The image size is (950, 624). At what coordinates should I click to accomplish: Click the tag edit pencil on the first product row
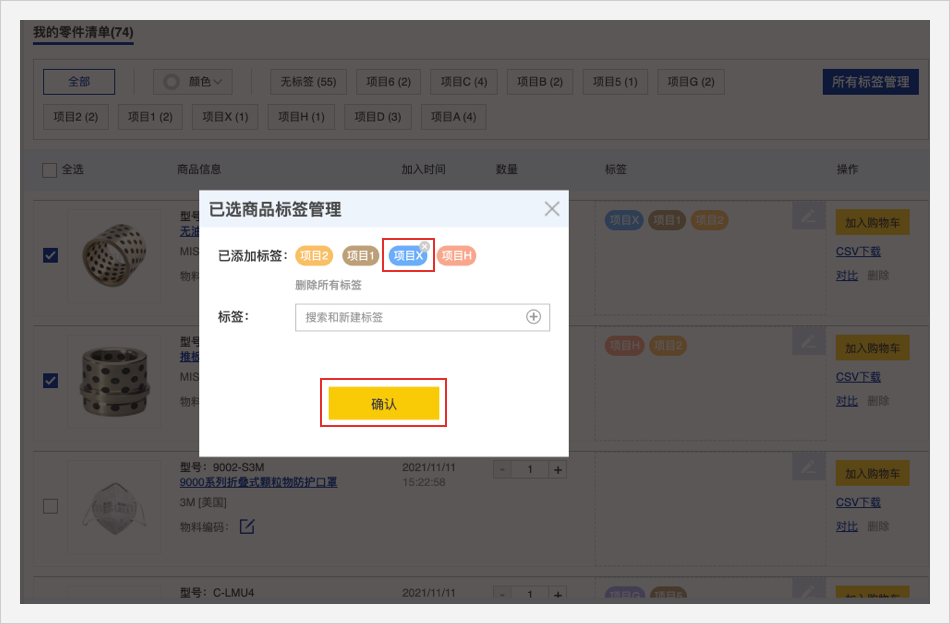(807, 217)
